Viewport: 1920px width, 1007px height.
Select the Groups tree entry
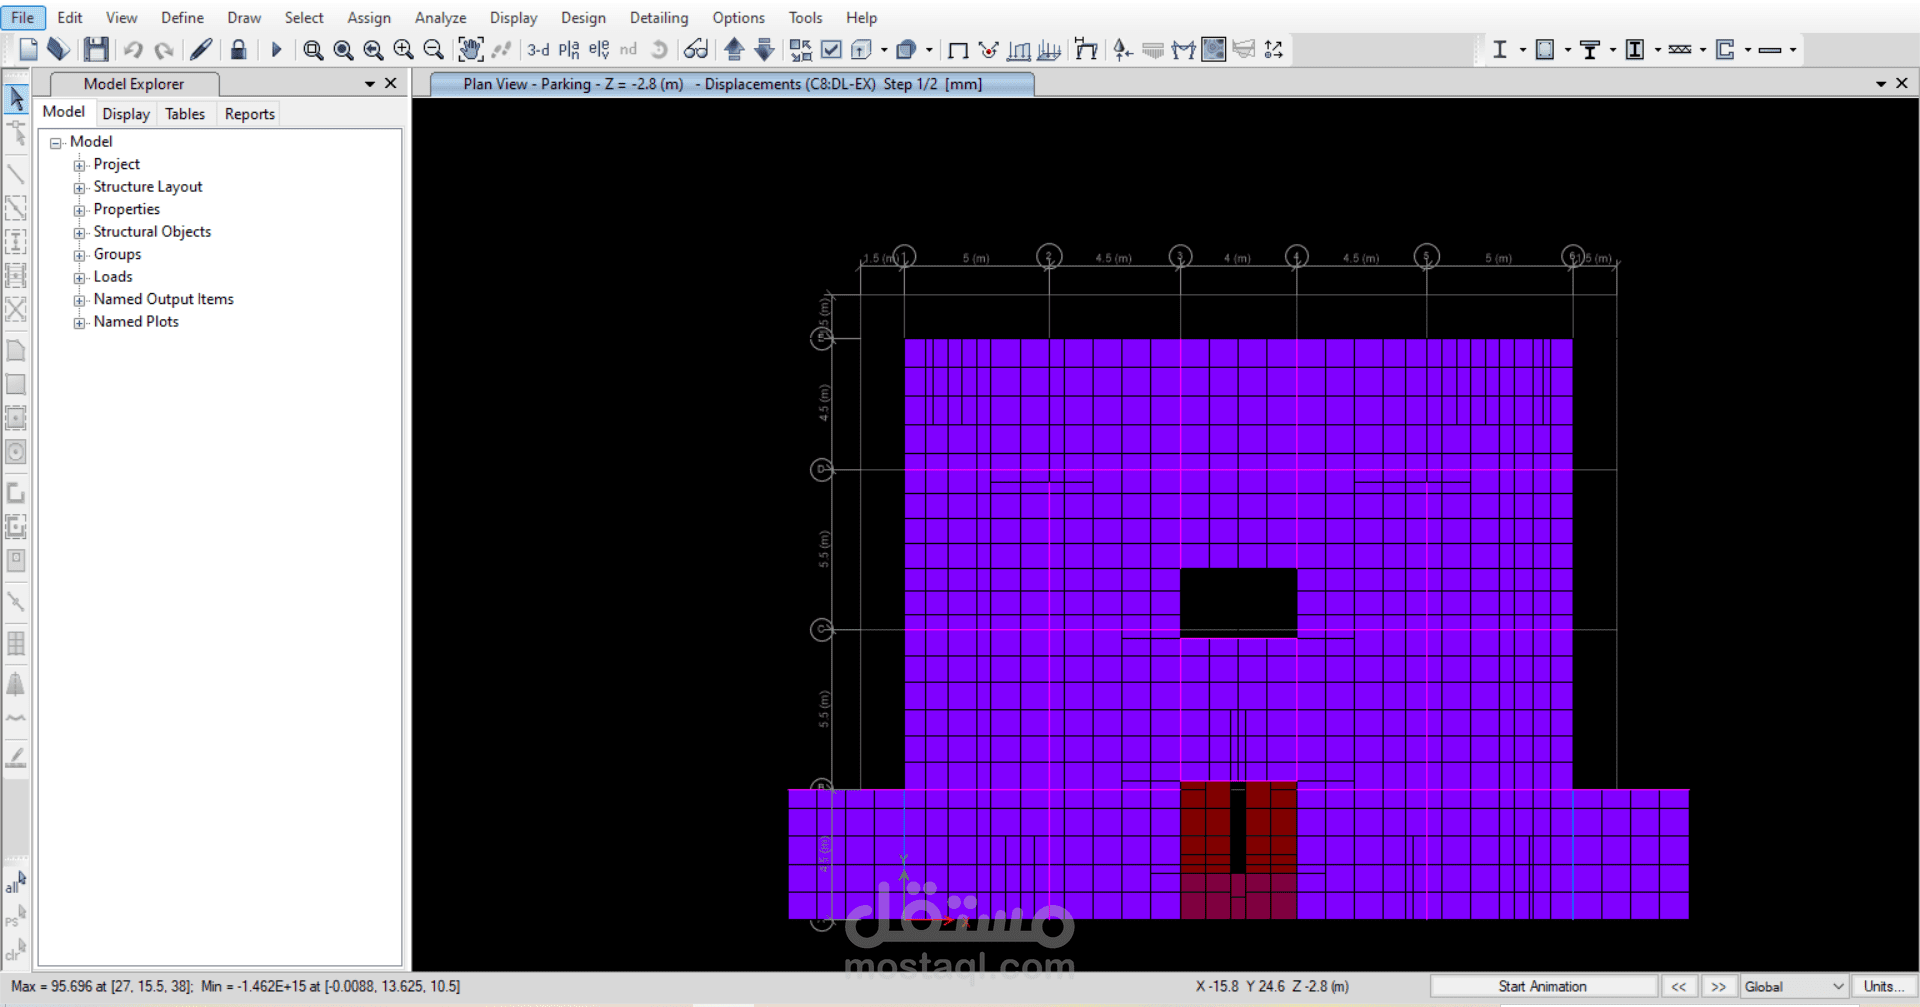pos(117,254)
